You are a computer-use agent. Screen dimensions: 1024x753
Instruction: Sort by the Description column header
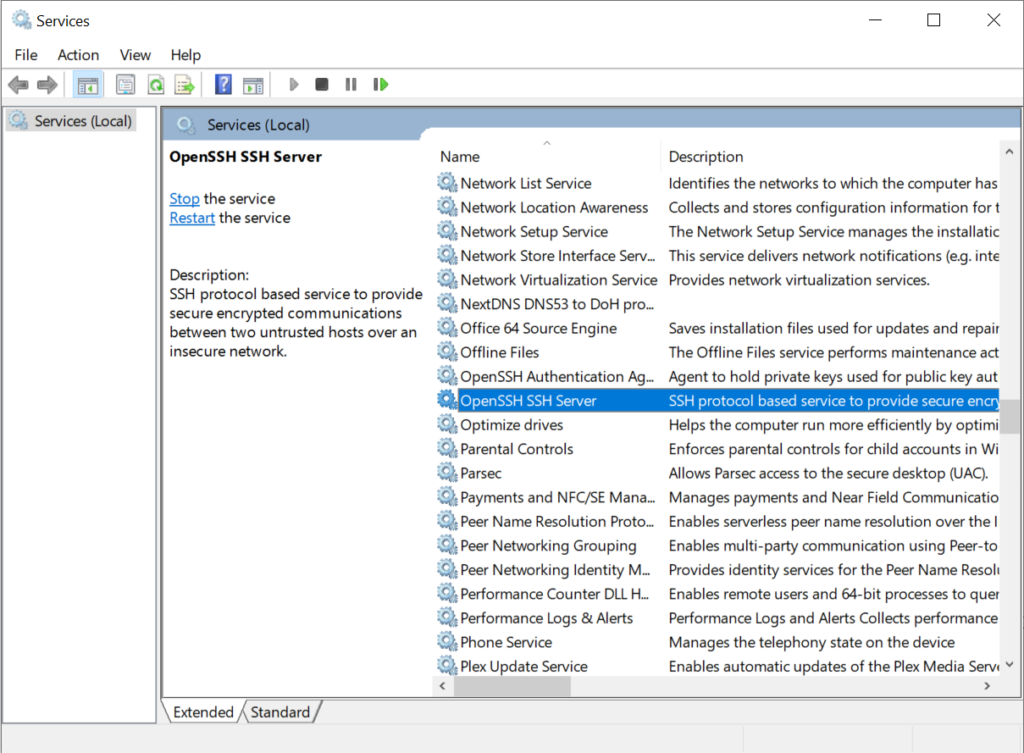click(x=830, y=157)
